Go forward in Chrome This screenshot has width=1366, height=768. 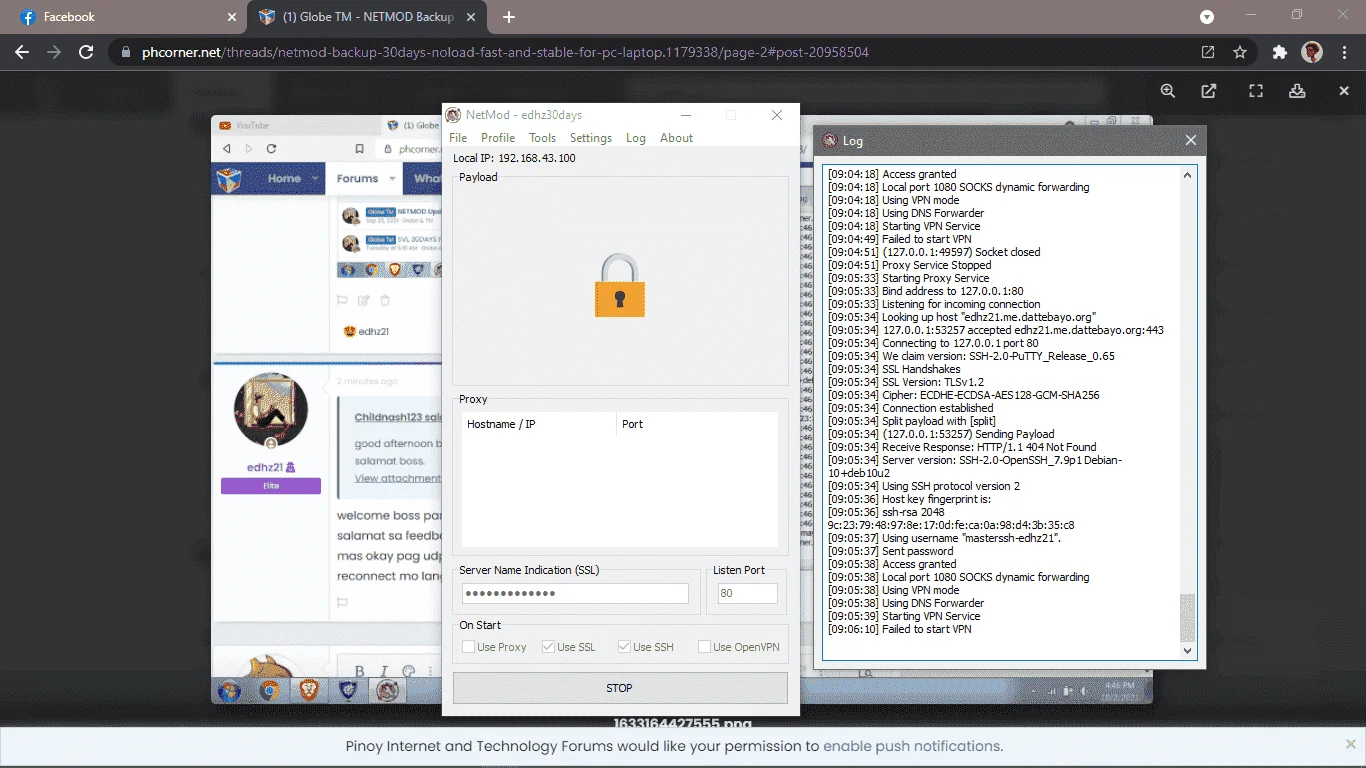(x=54, y=52)
